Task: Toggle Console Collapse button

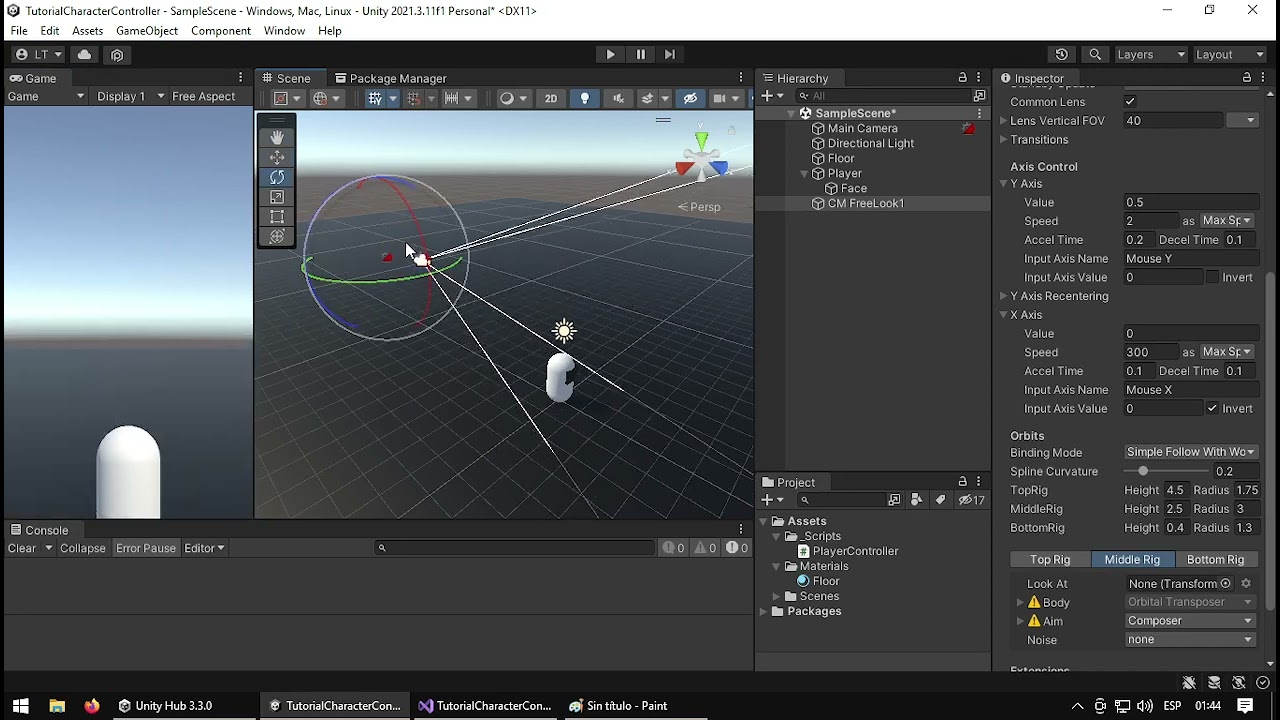Action: (x=83, y=548)
